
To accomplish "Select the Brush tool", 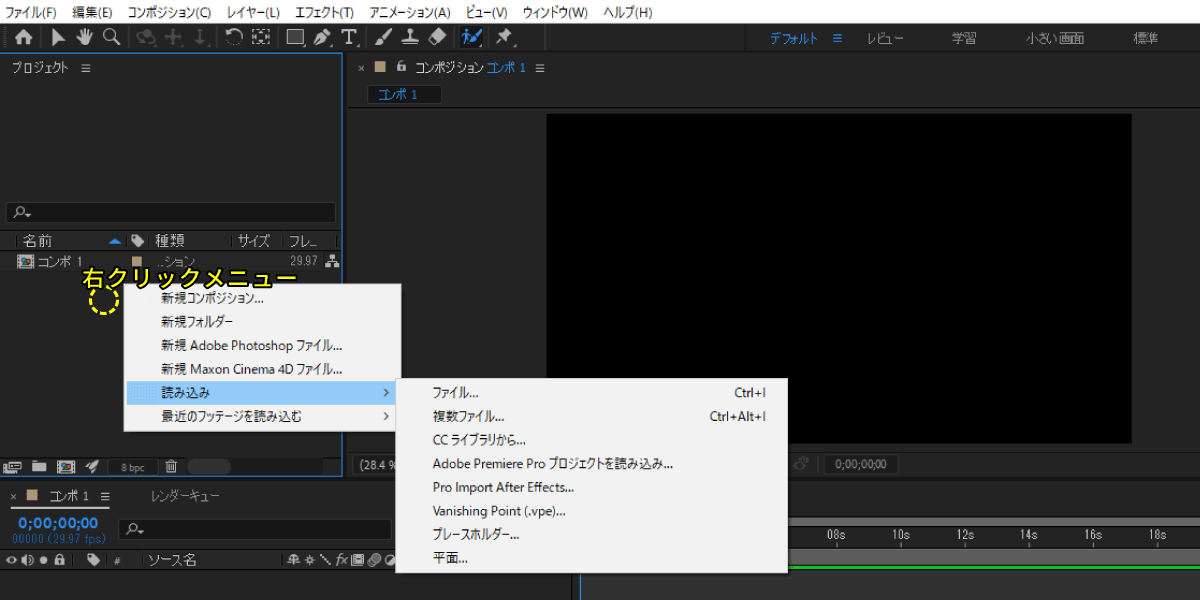I will tap(383, 37).
